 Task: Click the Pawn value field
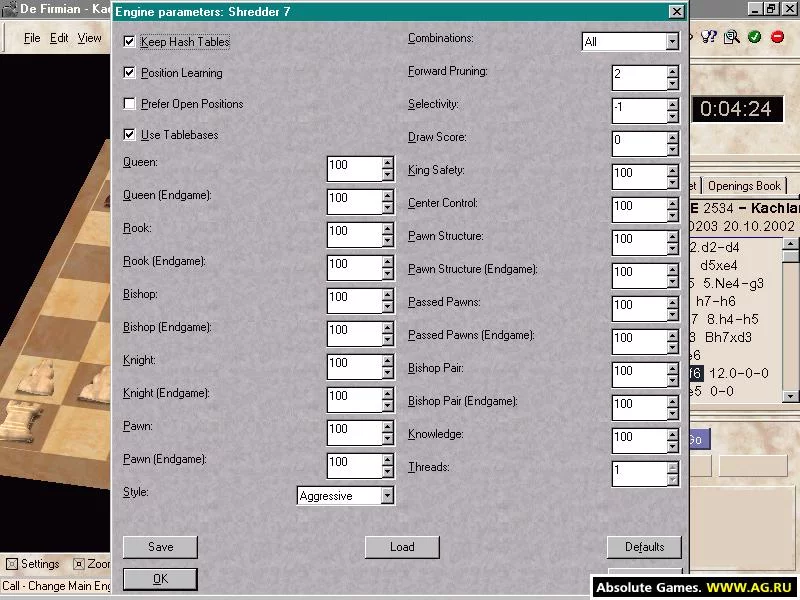354,433
